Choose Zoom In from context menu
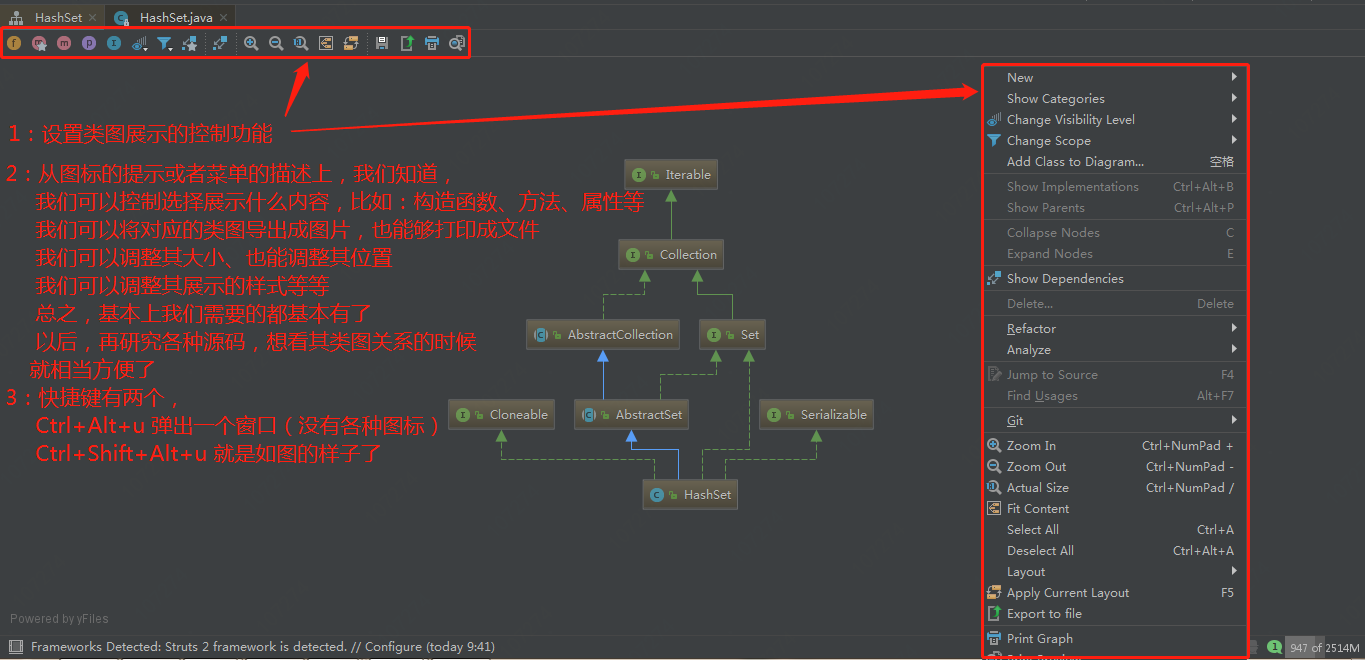 tap(1115, 445)
